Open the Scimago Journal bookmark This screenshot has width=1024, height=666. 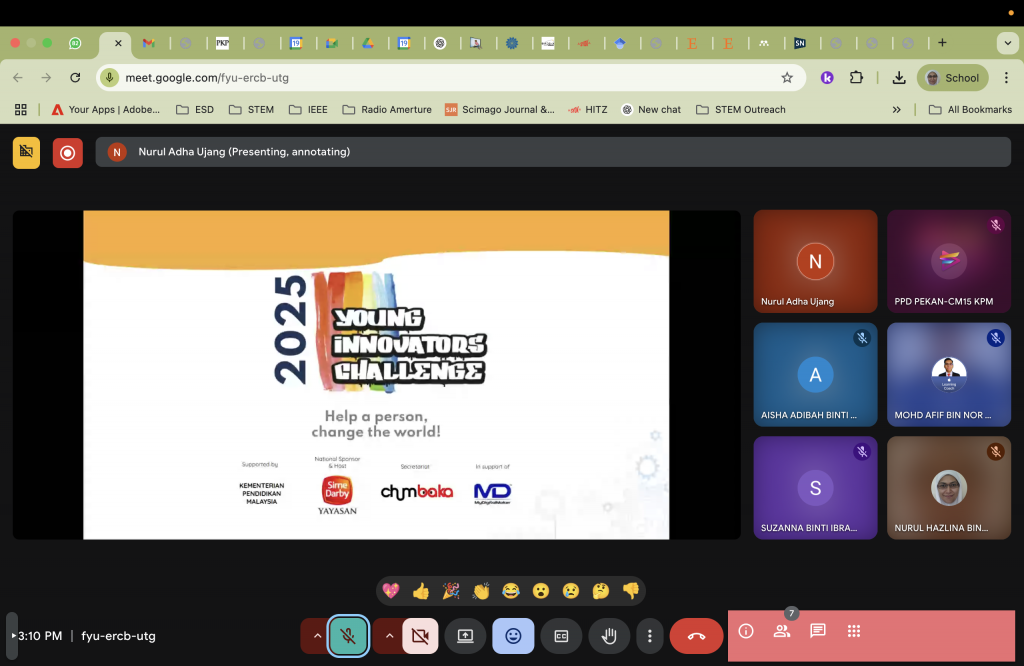pos(500,110)
